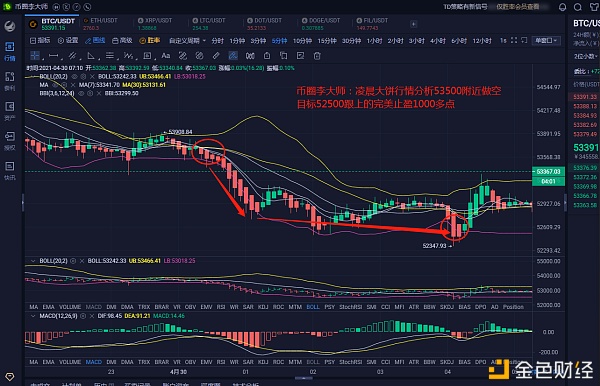Click the 指标 indicators toolbar button
The image size is (600, 386).
pos(40,41)
